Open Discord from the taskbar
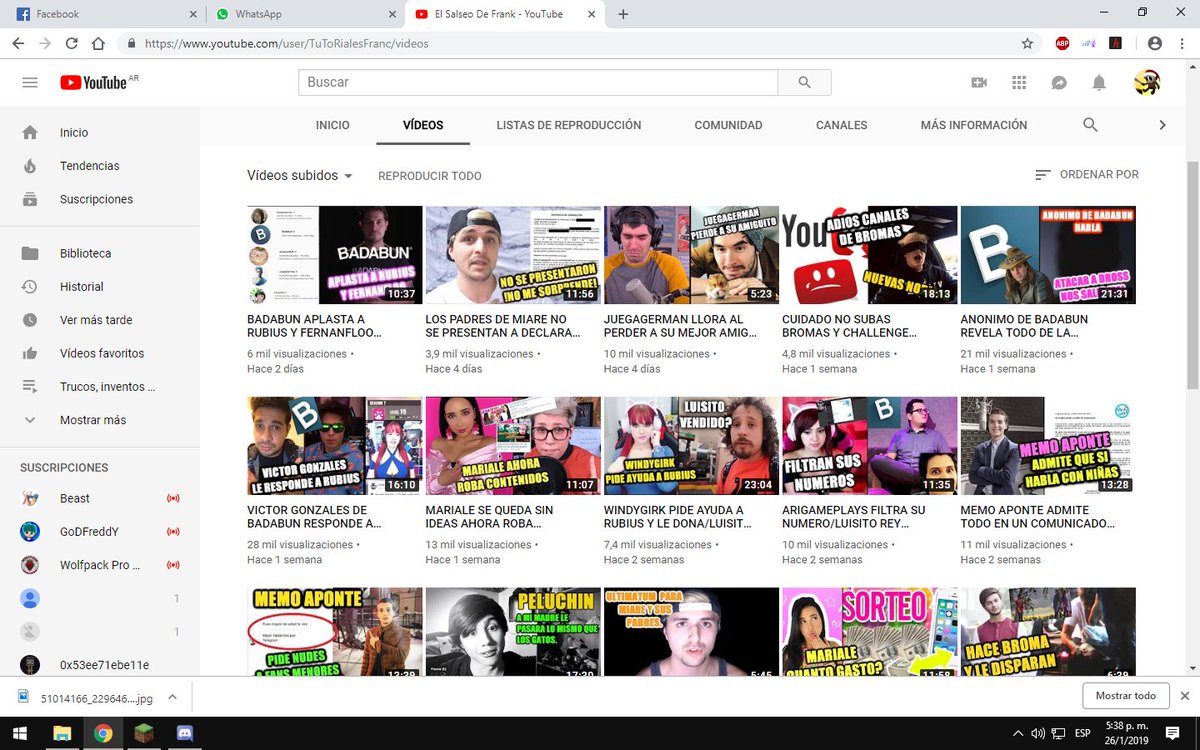This screenshot has width=1200, height=750. (184, 733)
